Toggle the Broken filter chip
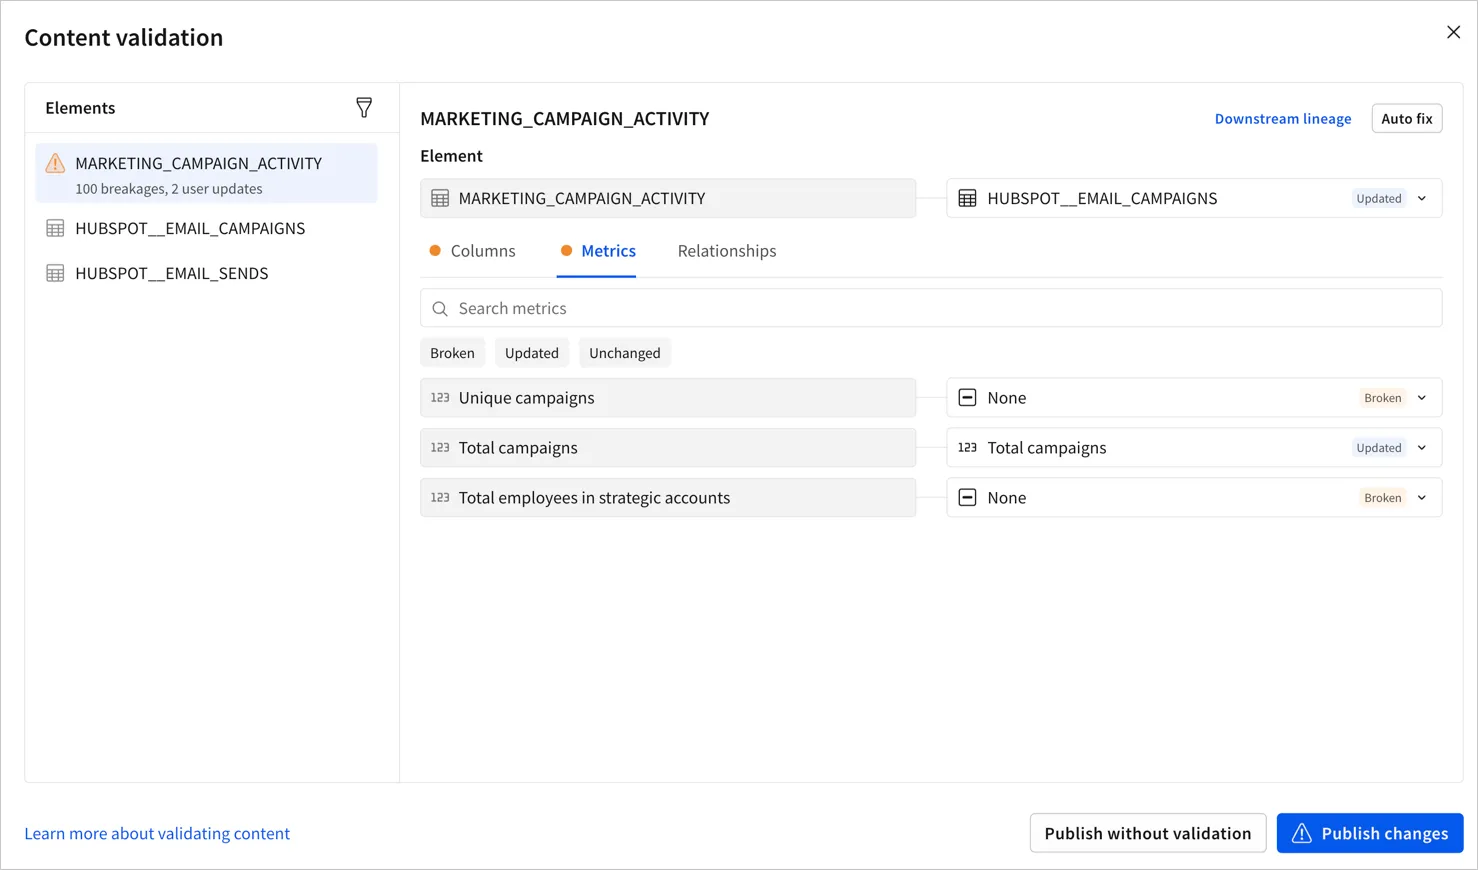This screenshot has width=1478, height=870. 452,353
